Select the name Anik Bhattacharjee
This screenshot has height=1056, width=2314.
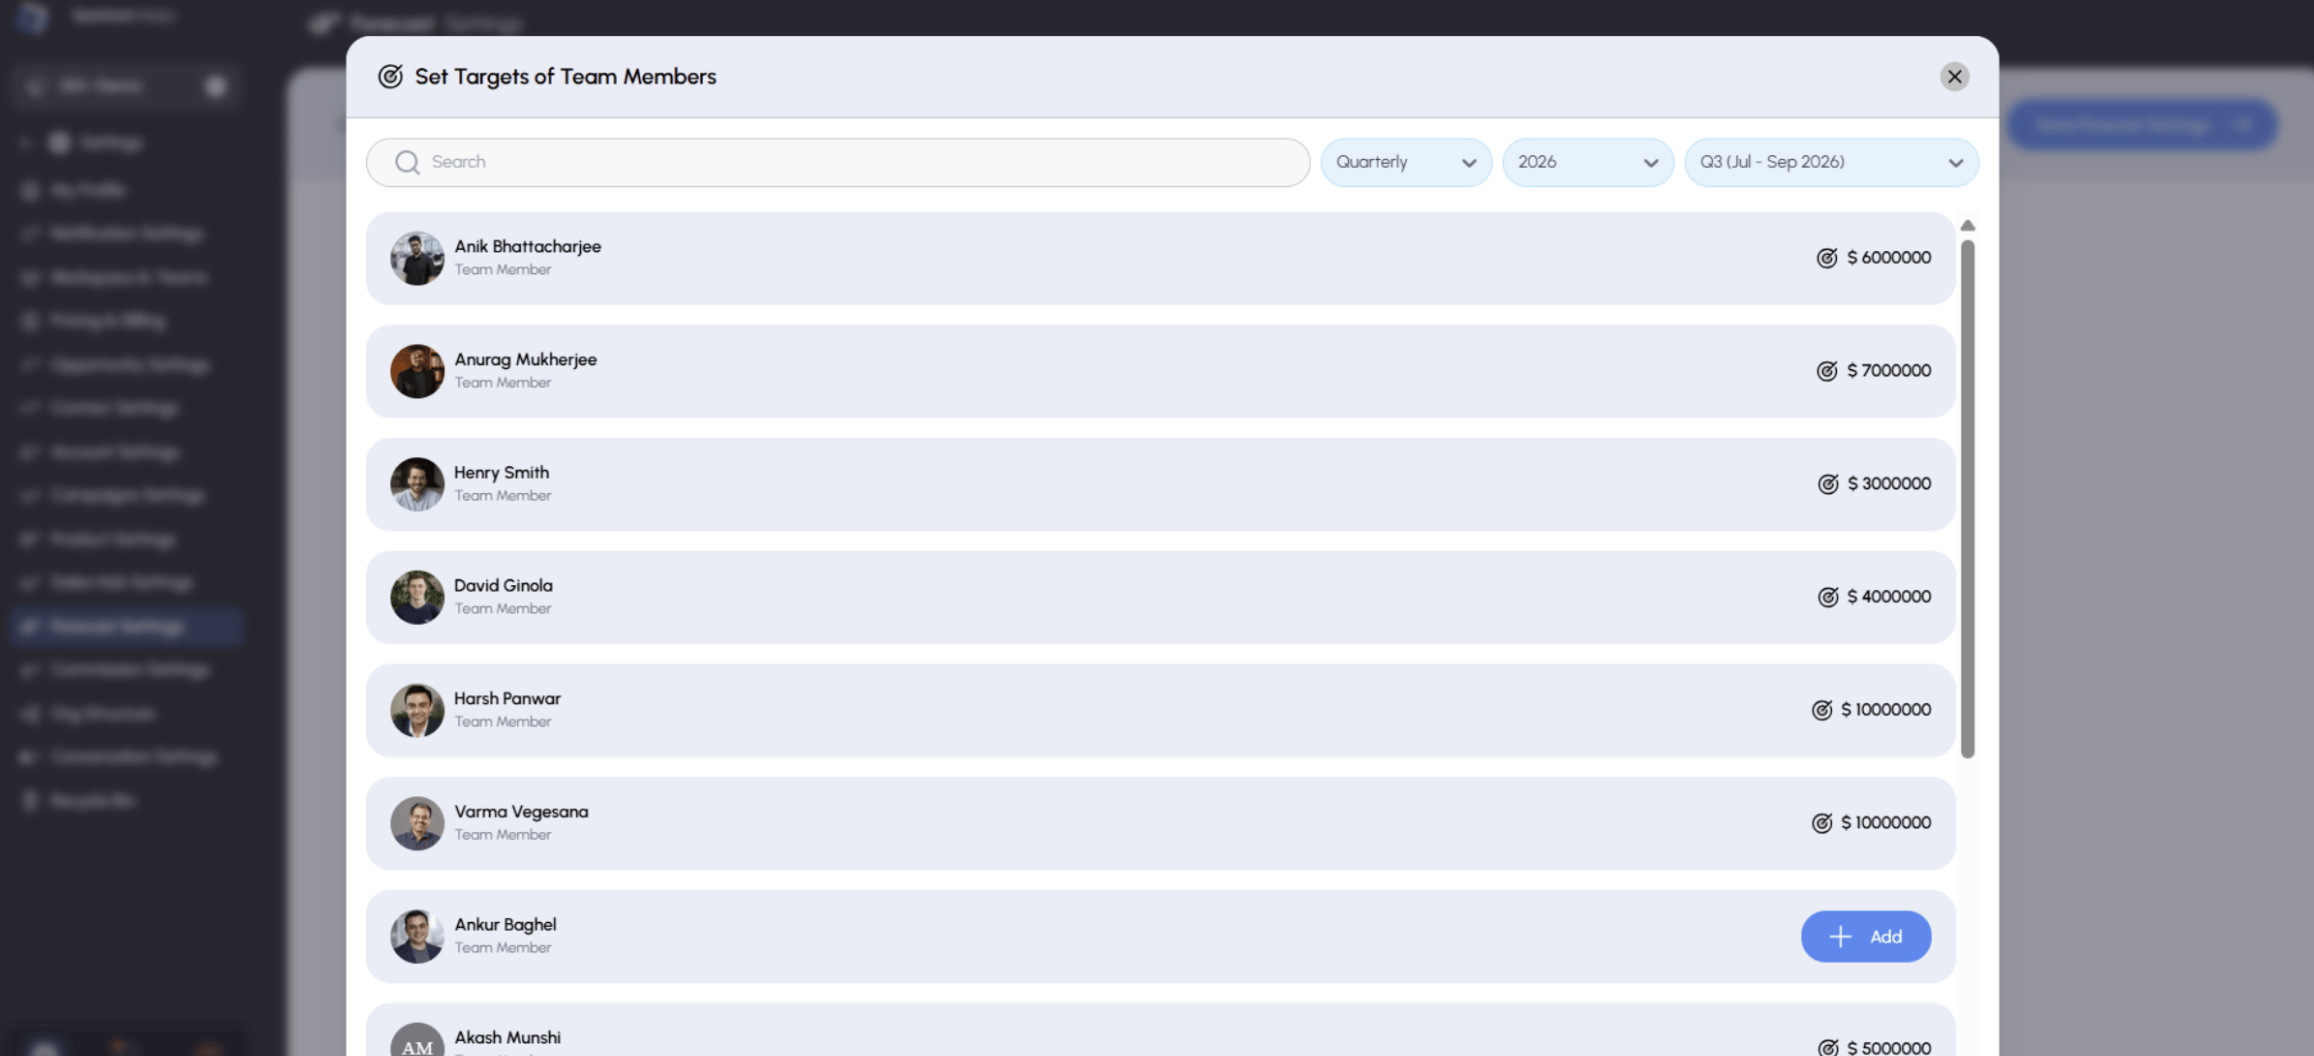click(528, 247)
